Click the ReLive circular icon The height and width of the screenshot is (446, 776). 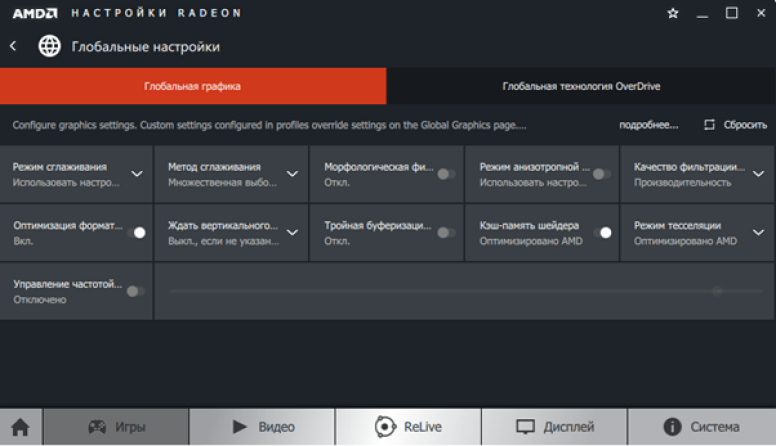[385, 427]
